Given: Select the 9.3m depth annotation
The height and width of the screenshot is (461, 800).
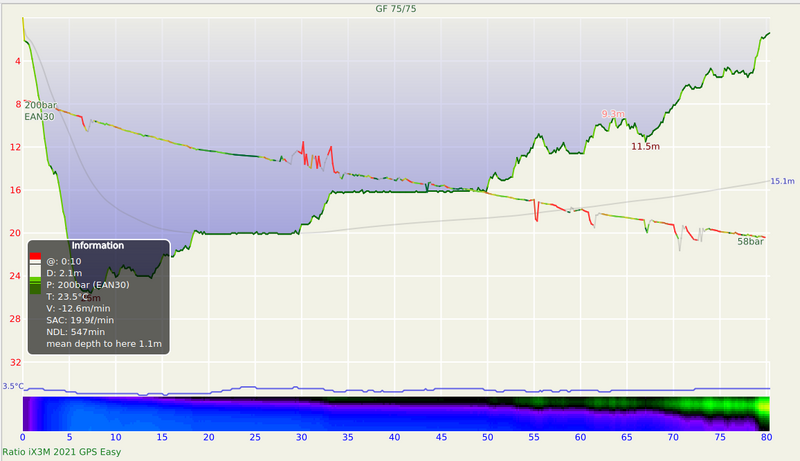Looking at the screenshot, I should click(x=613, y=114).
